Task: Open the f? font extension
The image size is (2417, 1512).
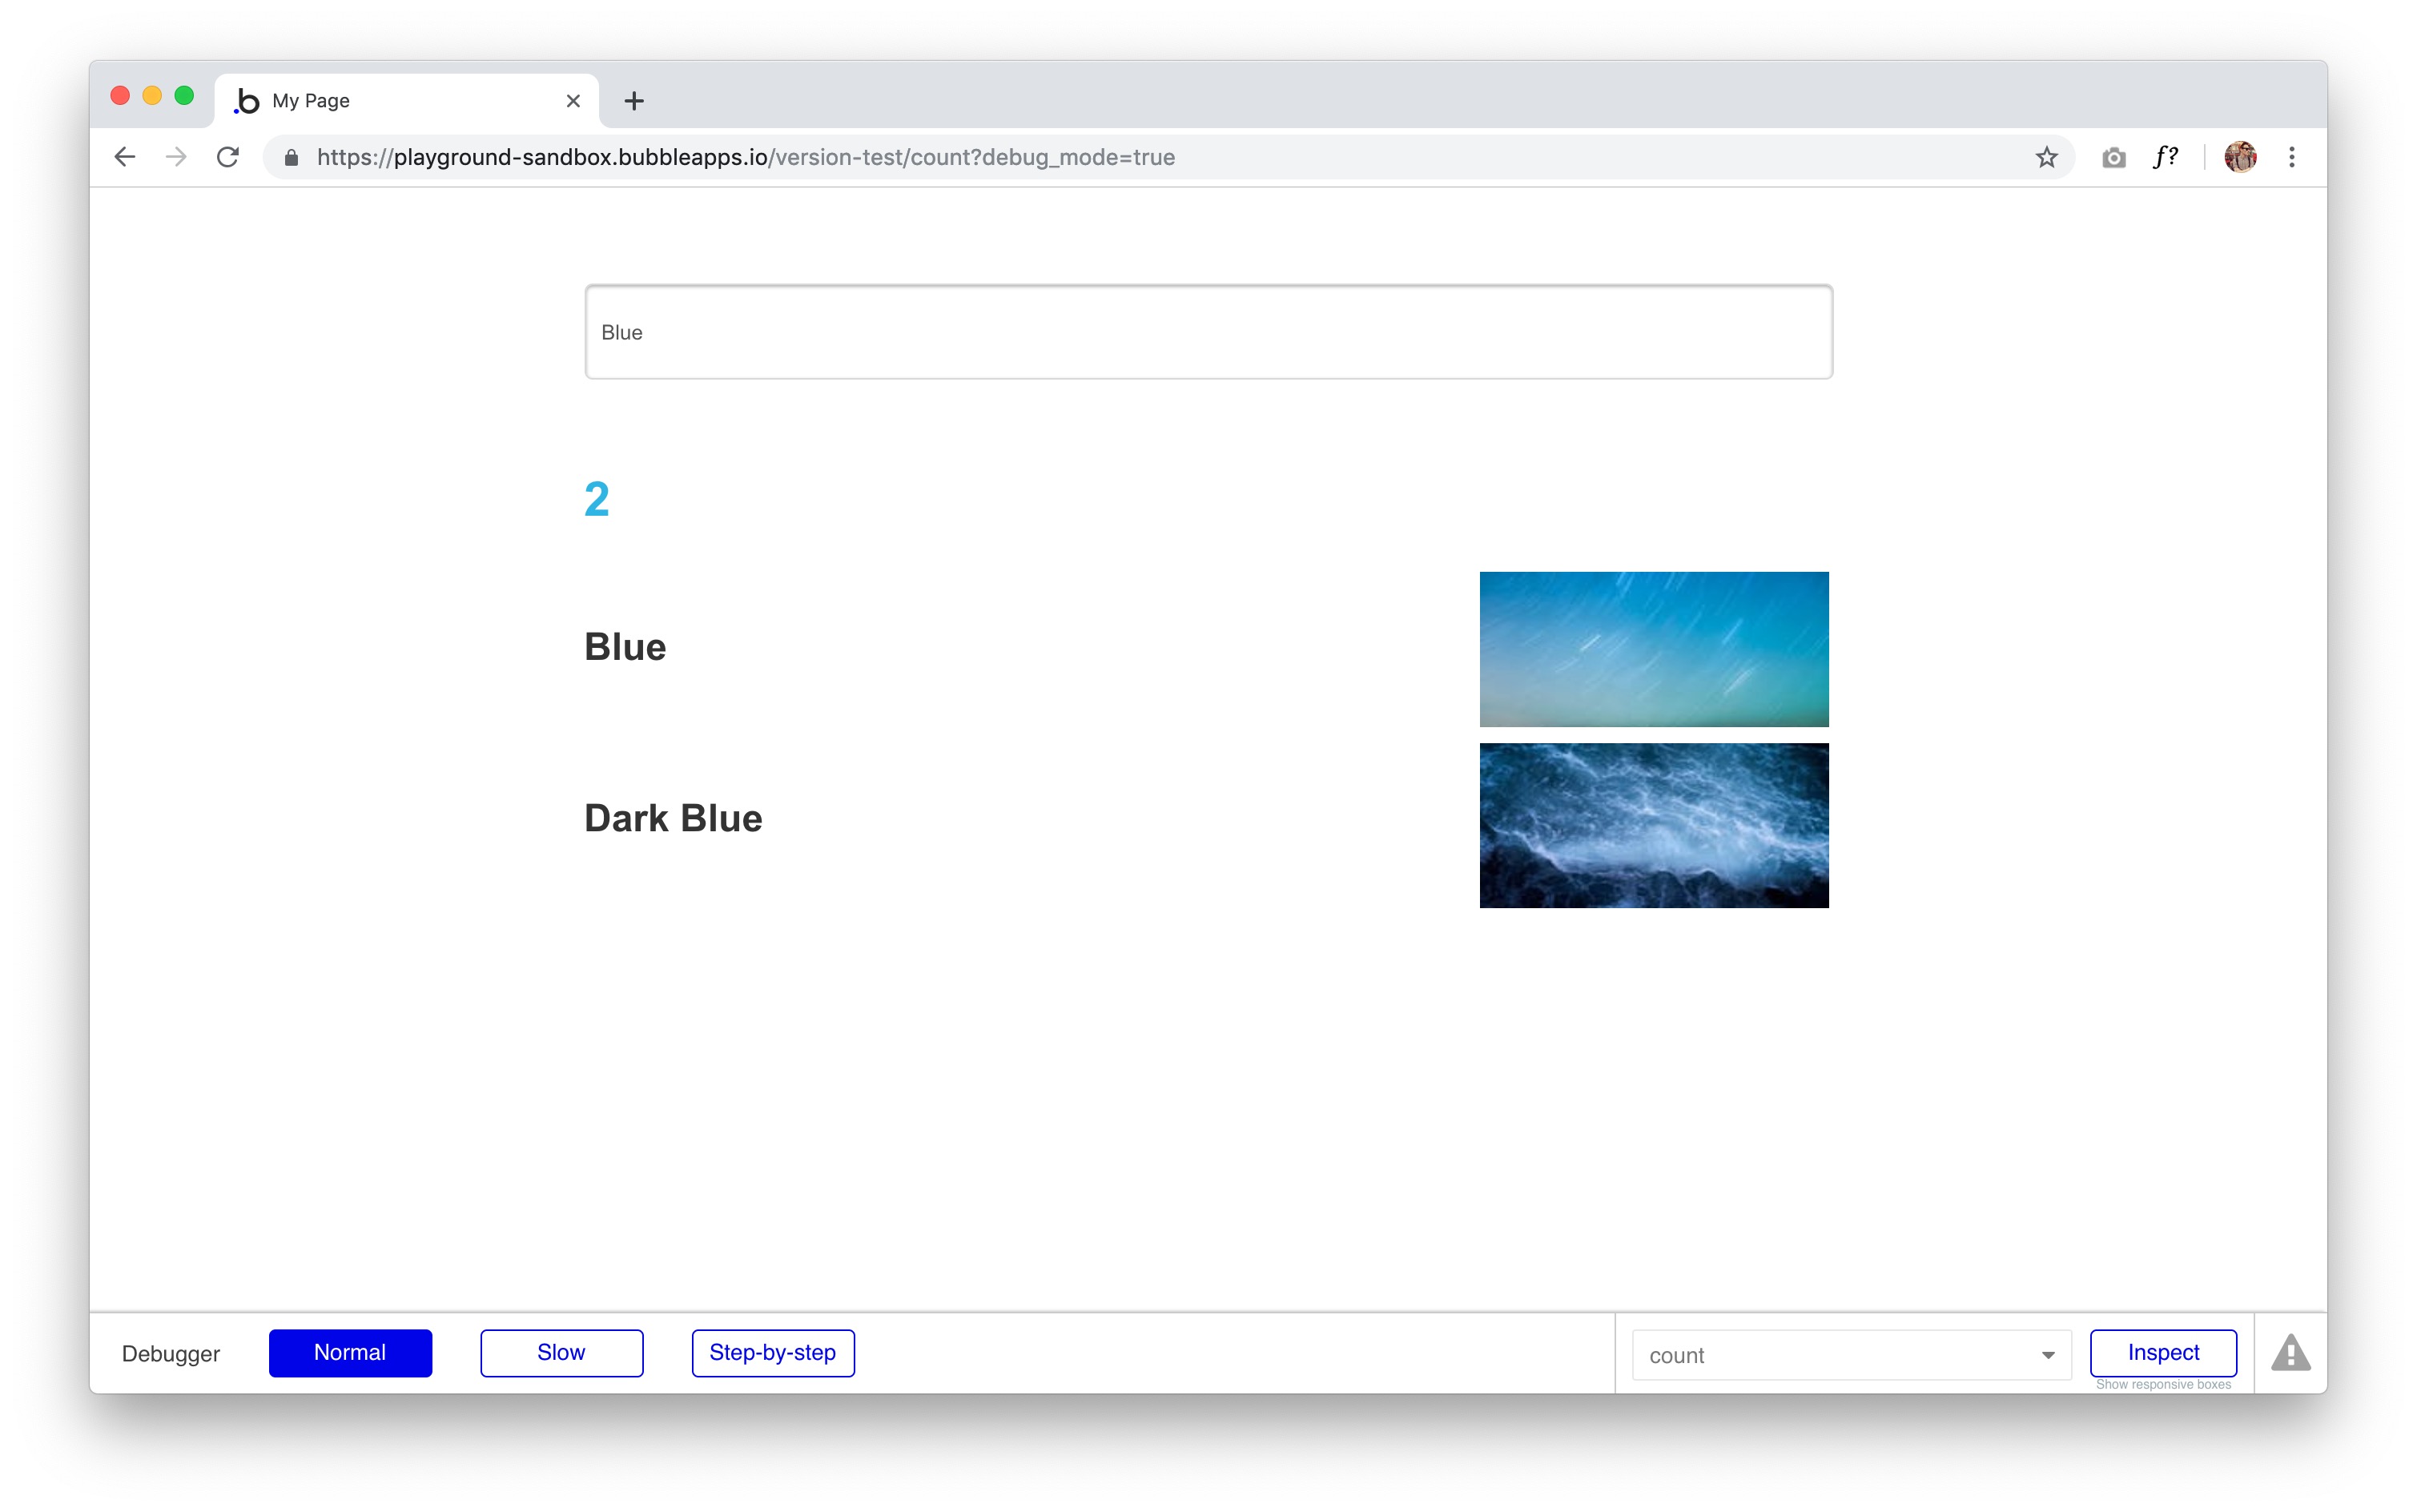Action: pyautogui.click(x=2165, y=157)
